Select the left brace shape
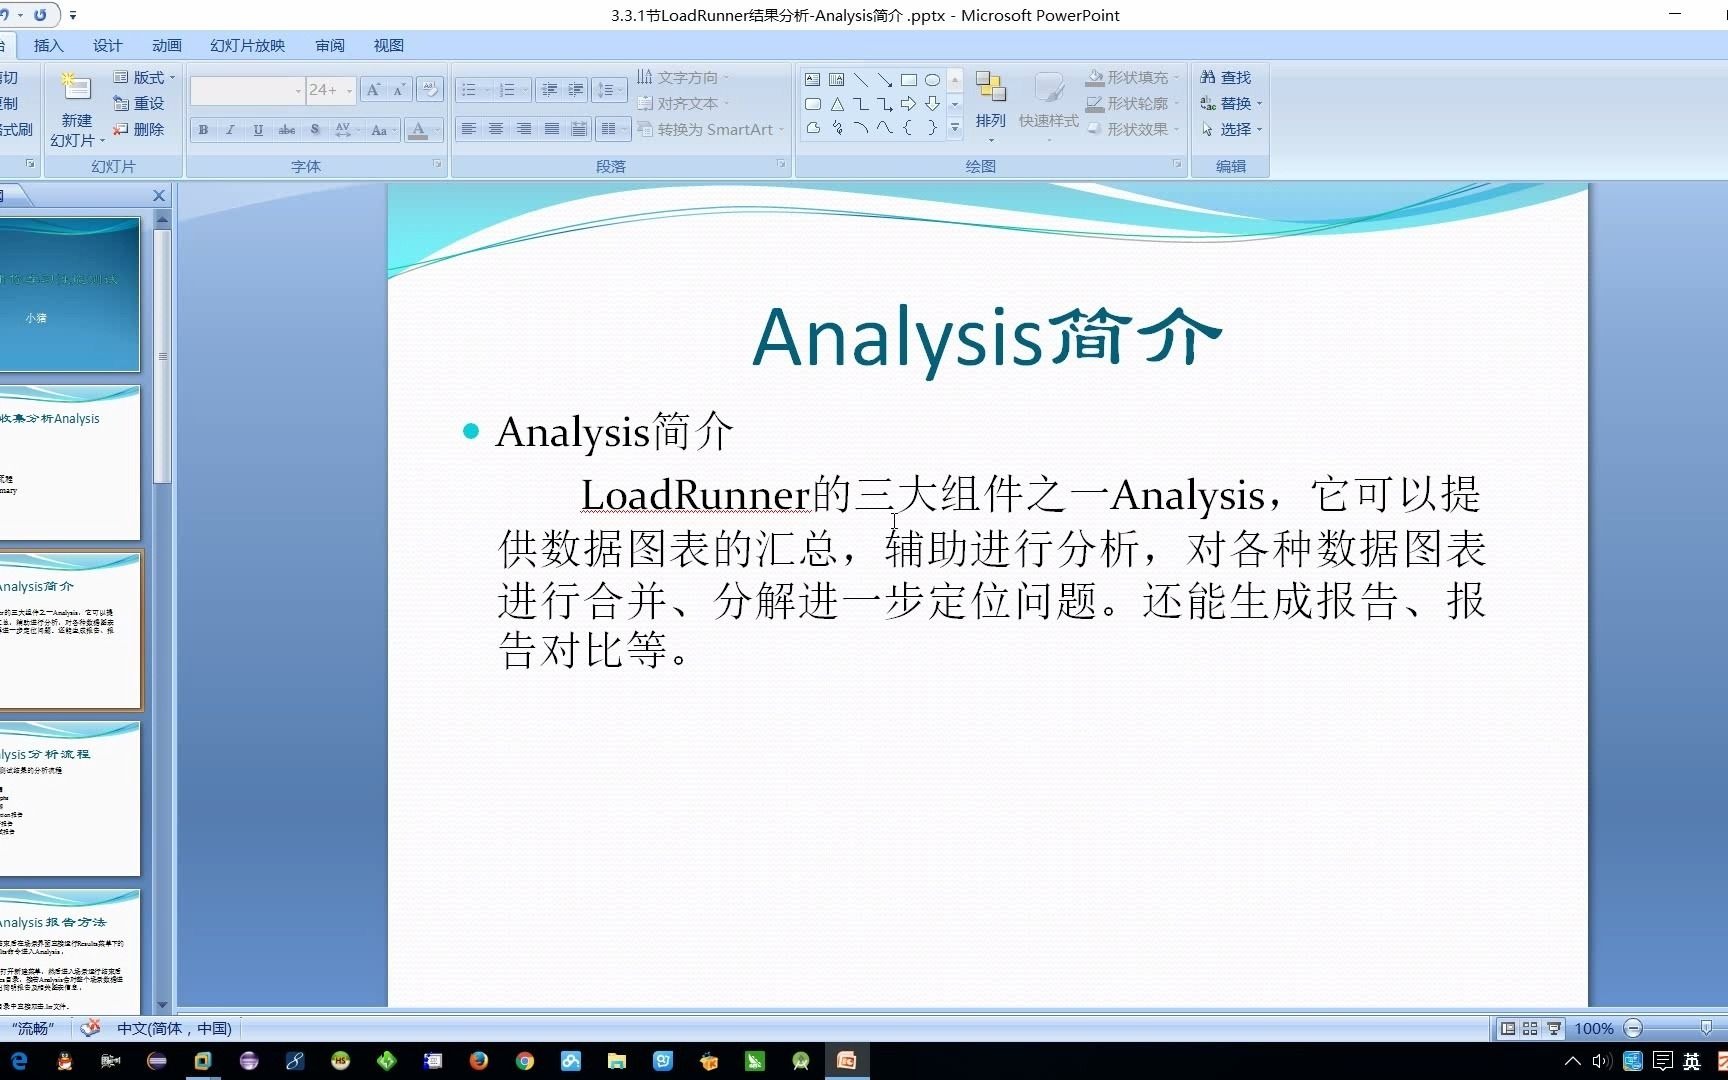The width and height of the screenshot is (1728, 1080). (908, 128)
